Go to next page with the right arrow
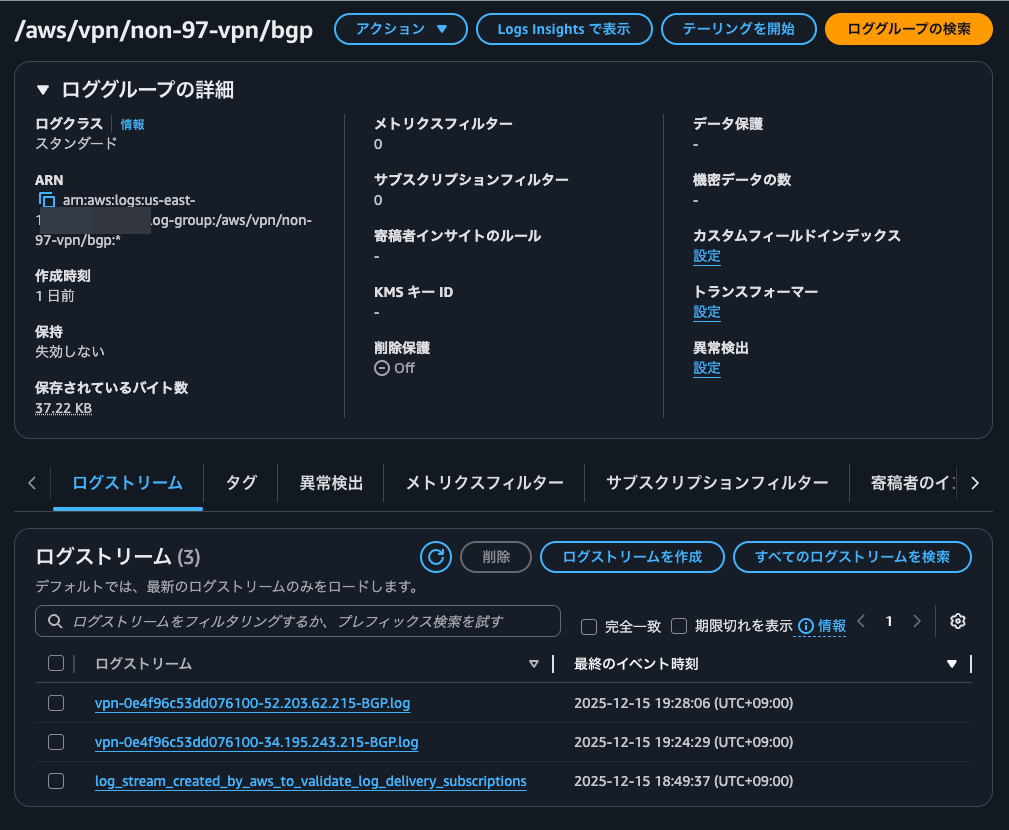1009x830 pixels. pyautogui.click(x=917, y=620)
